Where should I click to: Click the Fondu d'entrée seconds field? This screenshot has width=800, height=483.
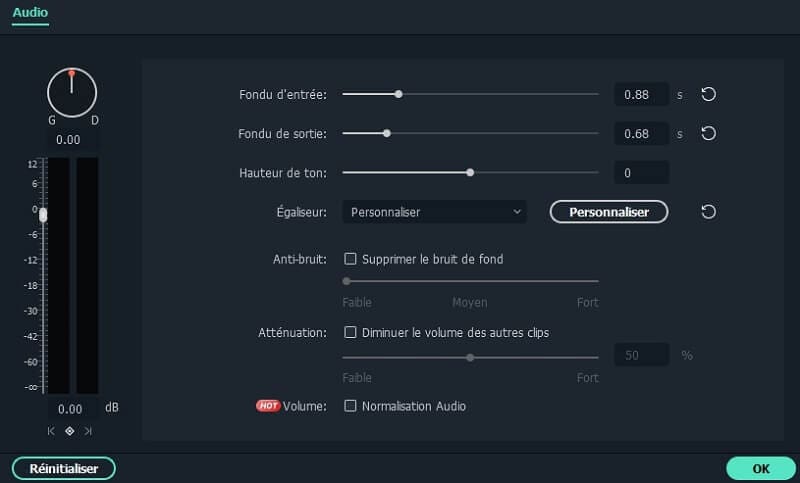coord(641,94)
